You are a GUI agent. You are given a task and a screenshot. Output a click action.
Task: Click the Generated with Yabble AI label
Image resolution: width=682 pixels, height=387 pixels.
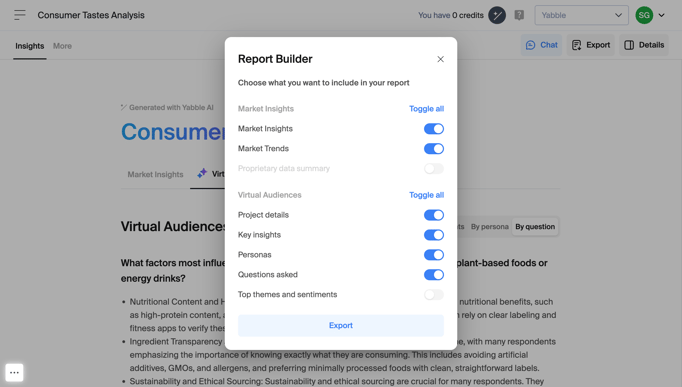tap(167, 107)
